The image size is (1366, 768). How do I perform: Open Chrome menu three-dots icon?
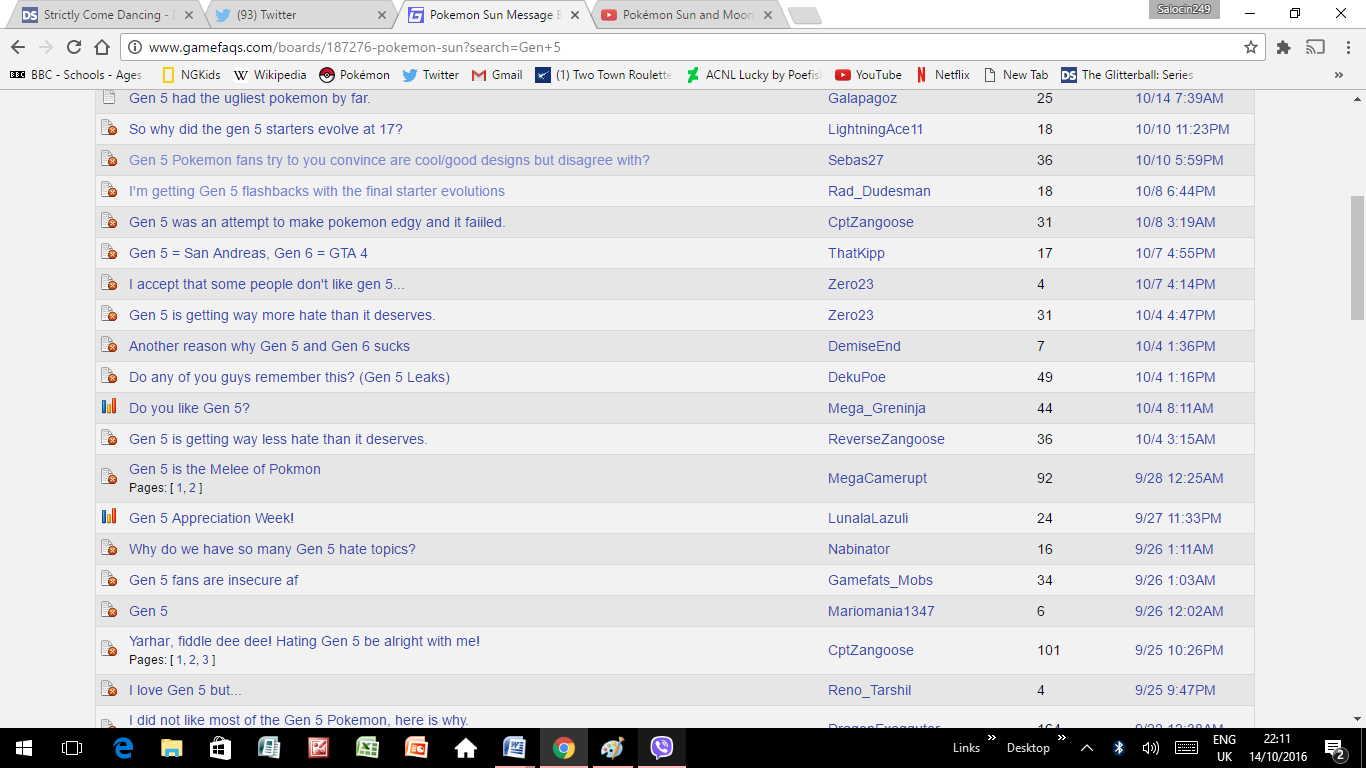pos(1346,47)
